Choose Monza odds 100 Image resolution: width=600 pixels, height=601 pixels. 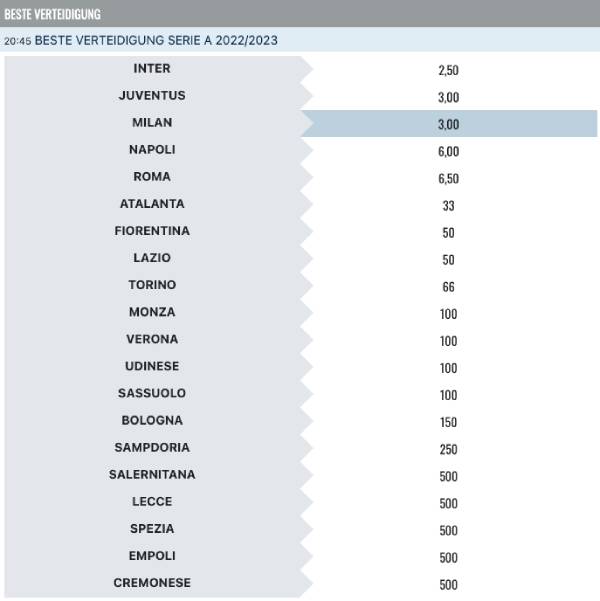point(449,314)
